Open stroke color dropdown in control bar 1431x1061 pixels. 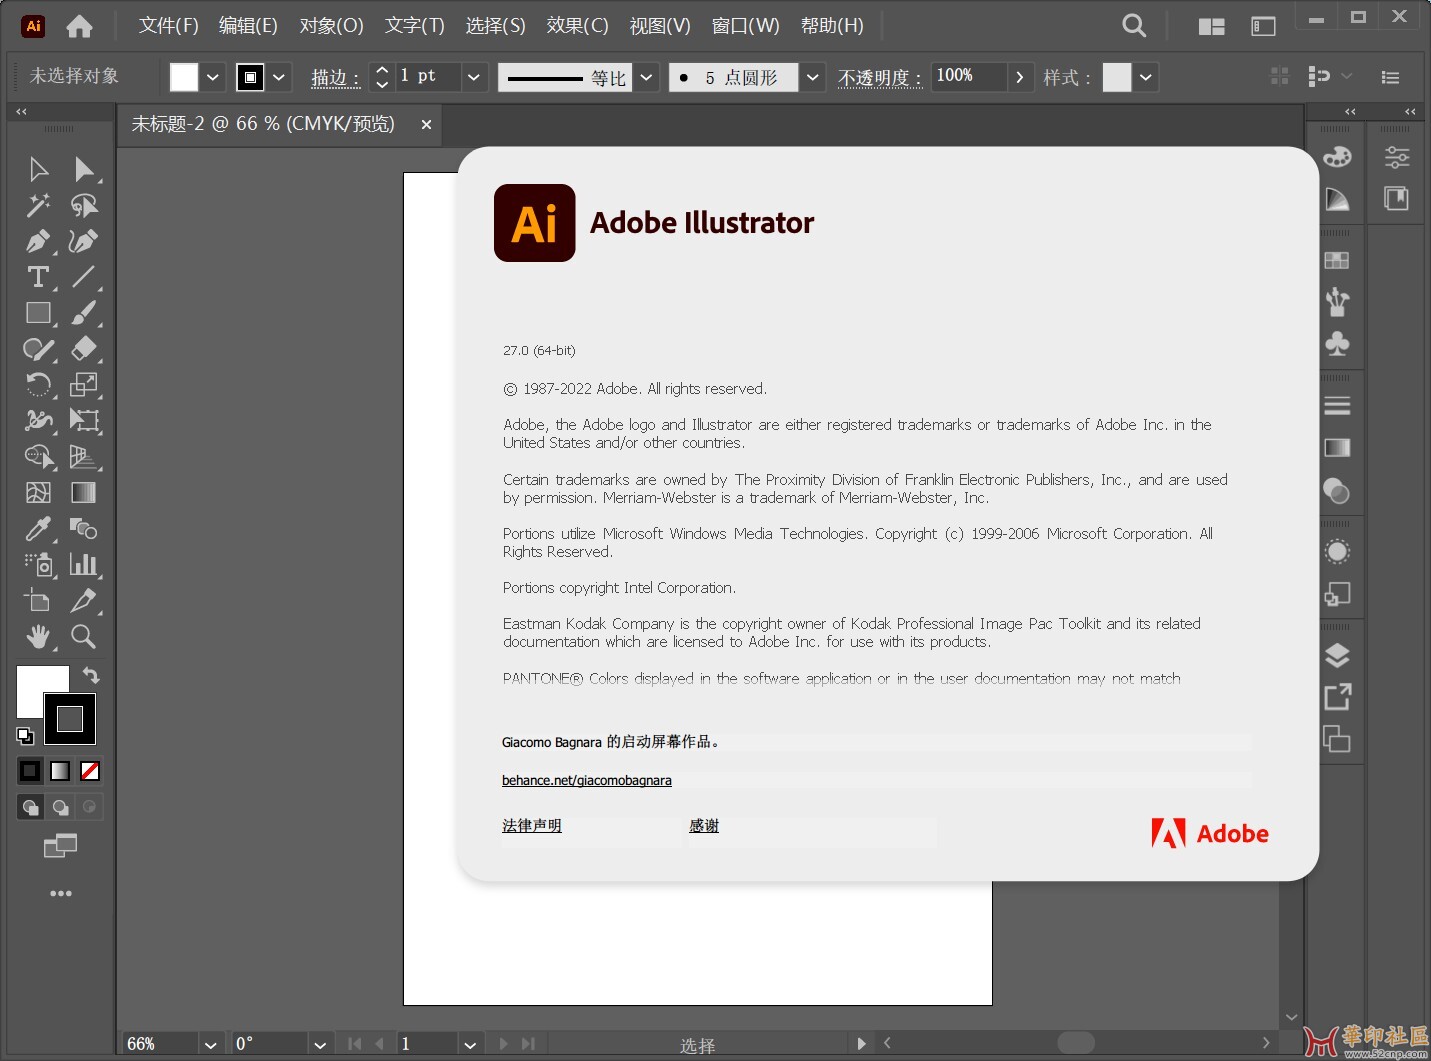pyautogui.click(x=279, y=77)
